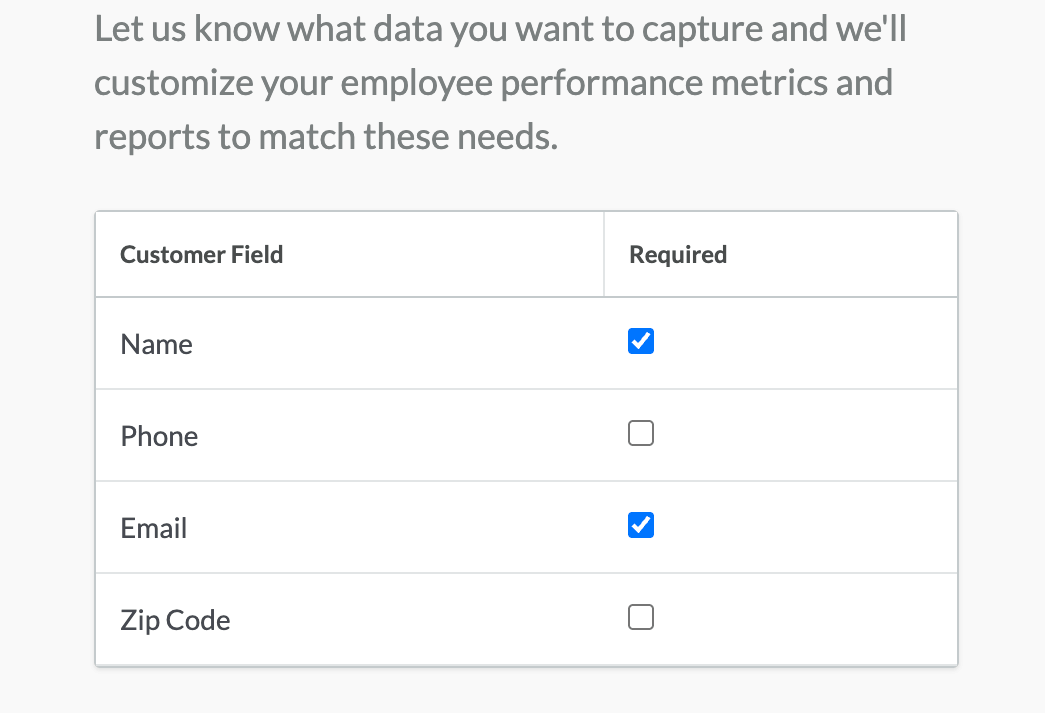The width and height of the screenshot is (1045, 713).
Task: Click the Required column header
Action: pos(678,254)
